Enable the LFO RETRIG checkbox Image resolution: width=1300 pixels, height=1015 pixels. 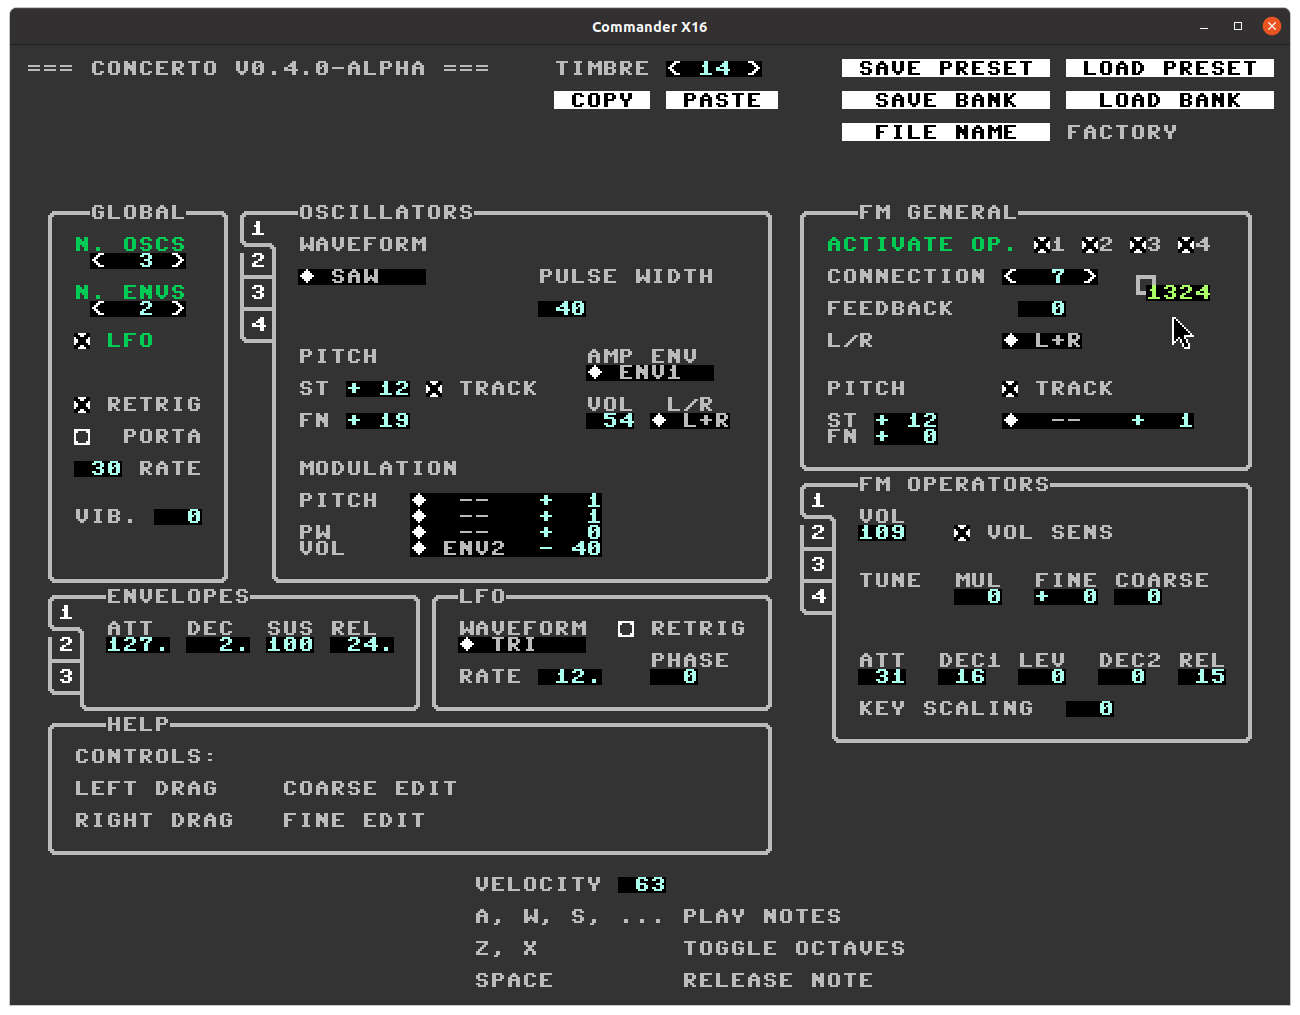click(626, 628)
